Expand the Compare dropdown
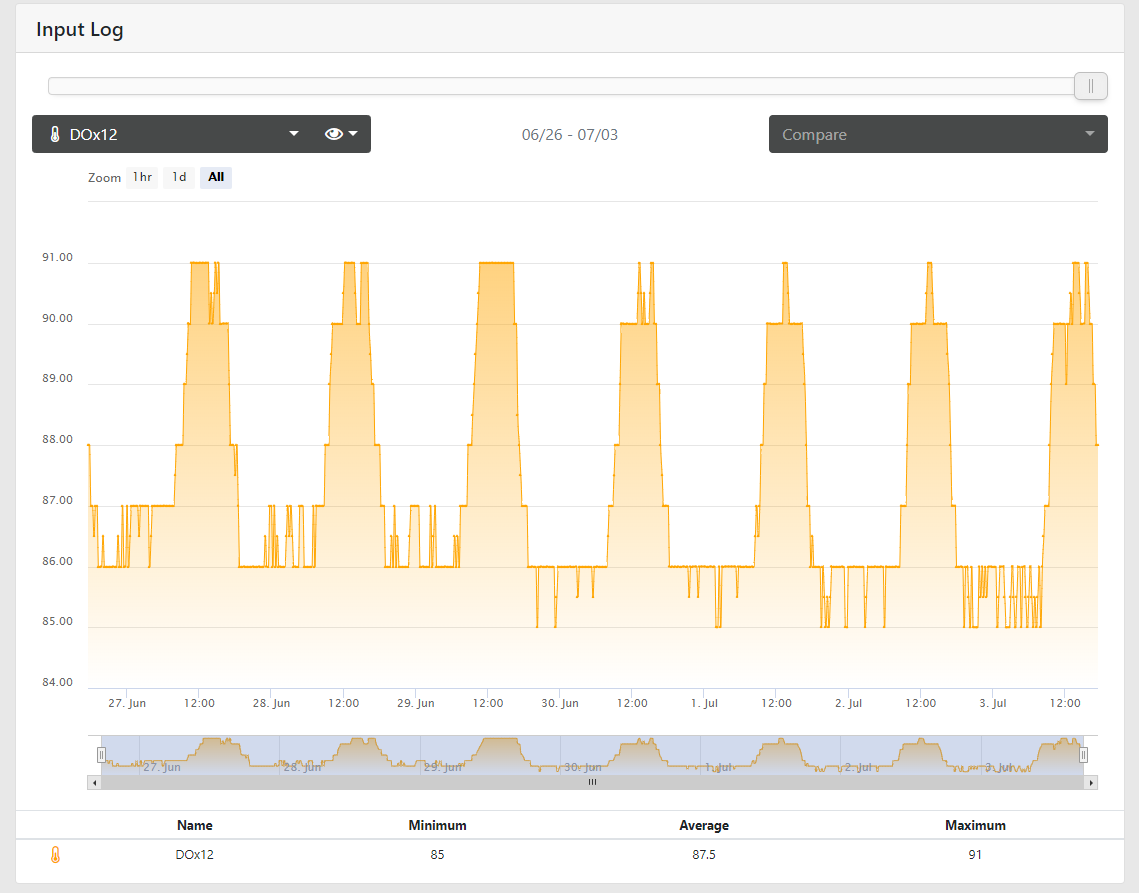 coord(938,134)
